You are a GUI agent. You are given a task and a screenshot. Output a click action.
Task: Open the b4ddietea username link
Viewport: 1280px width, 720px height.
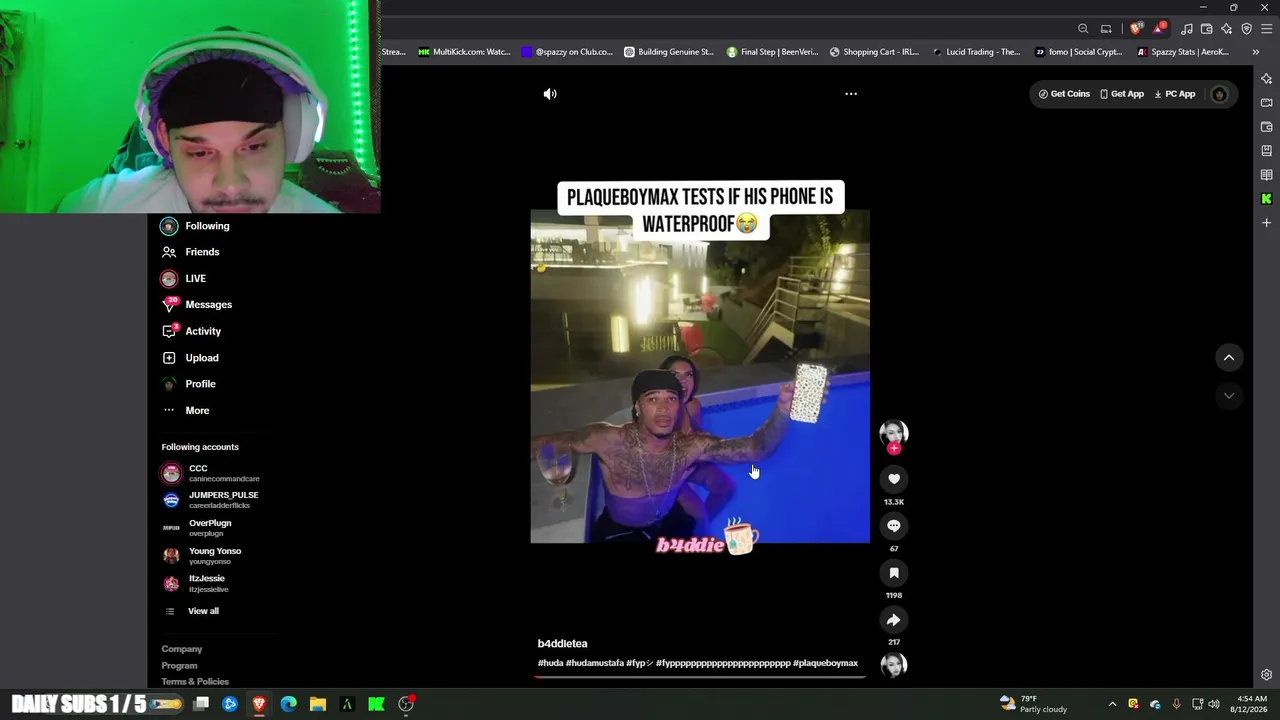coord(562,644)
